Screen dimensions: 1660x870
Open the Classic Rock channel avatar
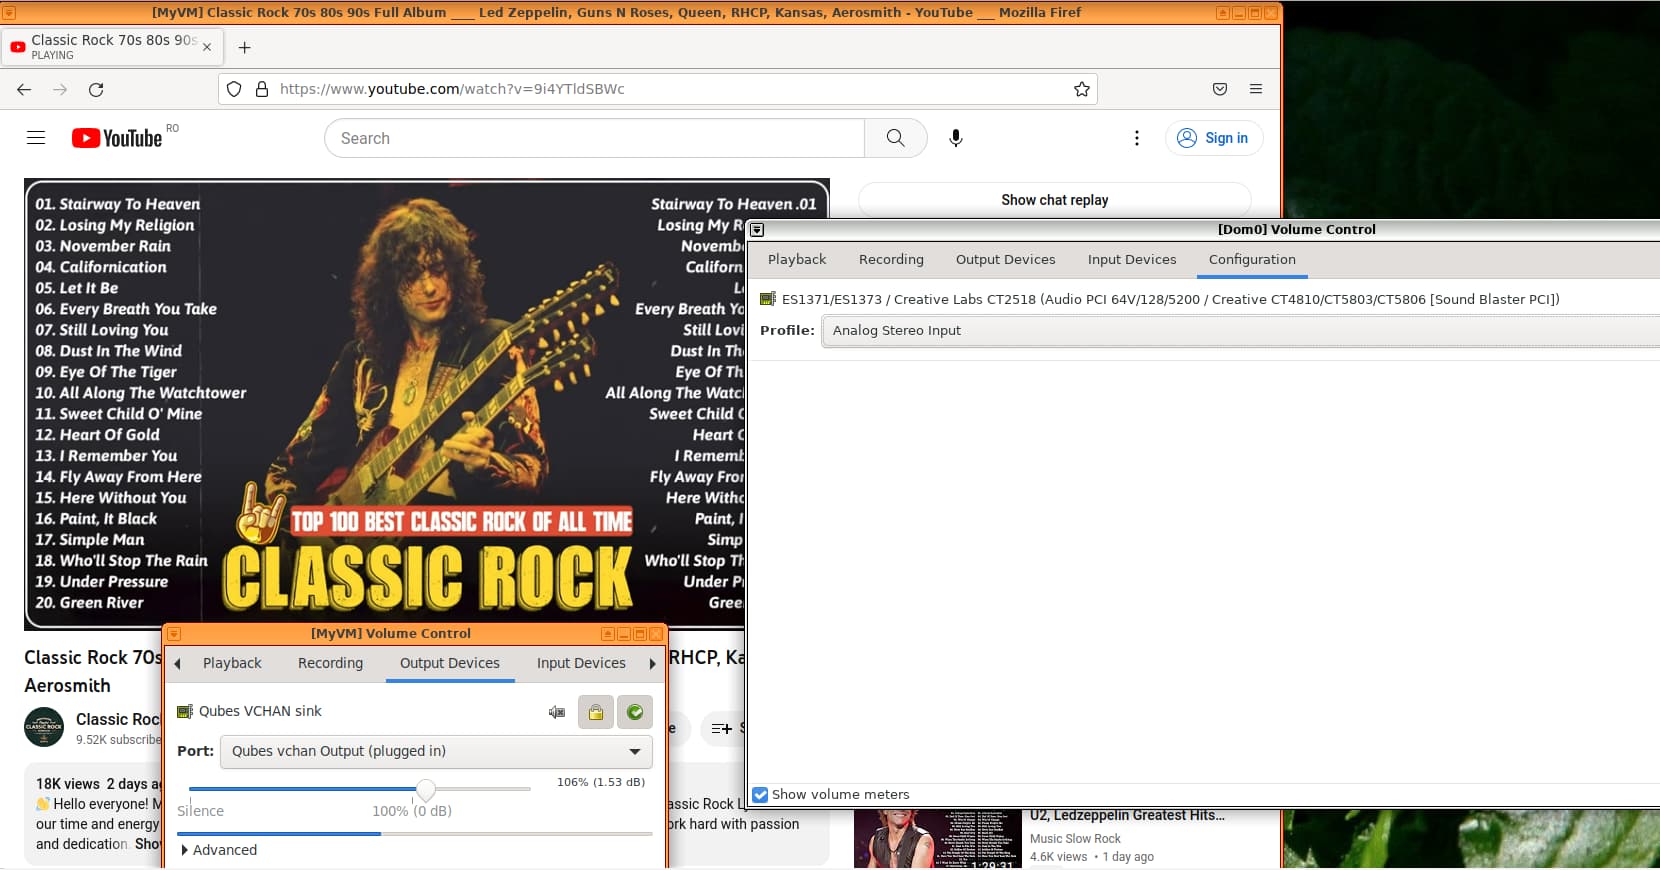(44, 727)
